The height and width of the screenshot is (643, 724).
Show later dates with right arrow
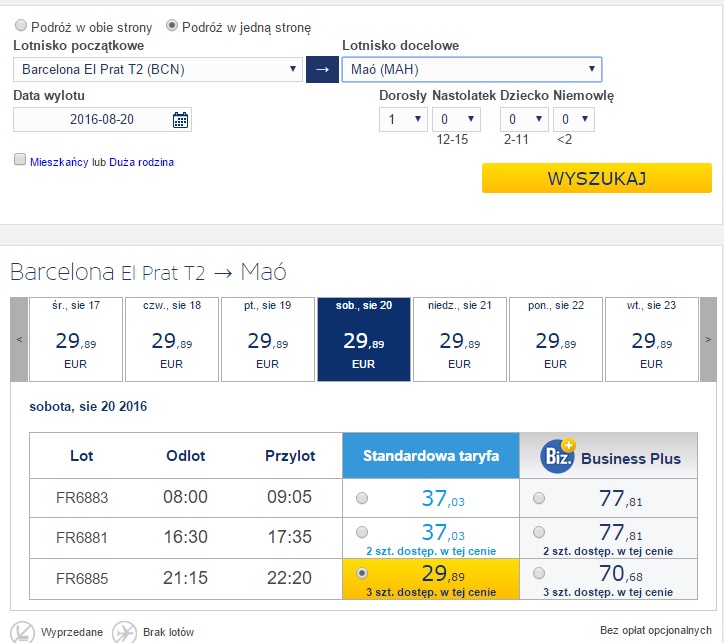[x=708, y=339]
